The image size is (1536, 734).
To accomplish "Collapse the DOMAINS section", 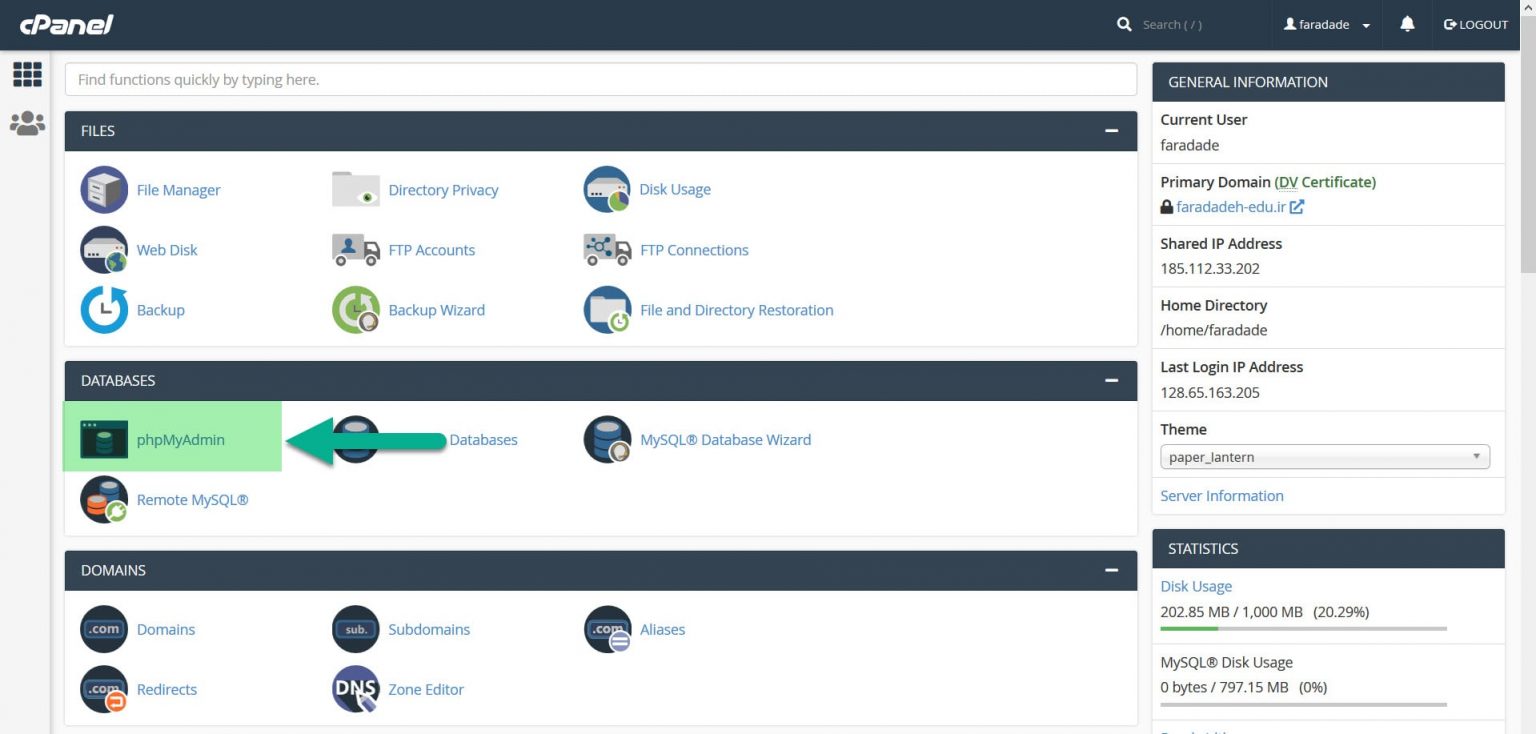I will (x=1111, y=570).
